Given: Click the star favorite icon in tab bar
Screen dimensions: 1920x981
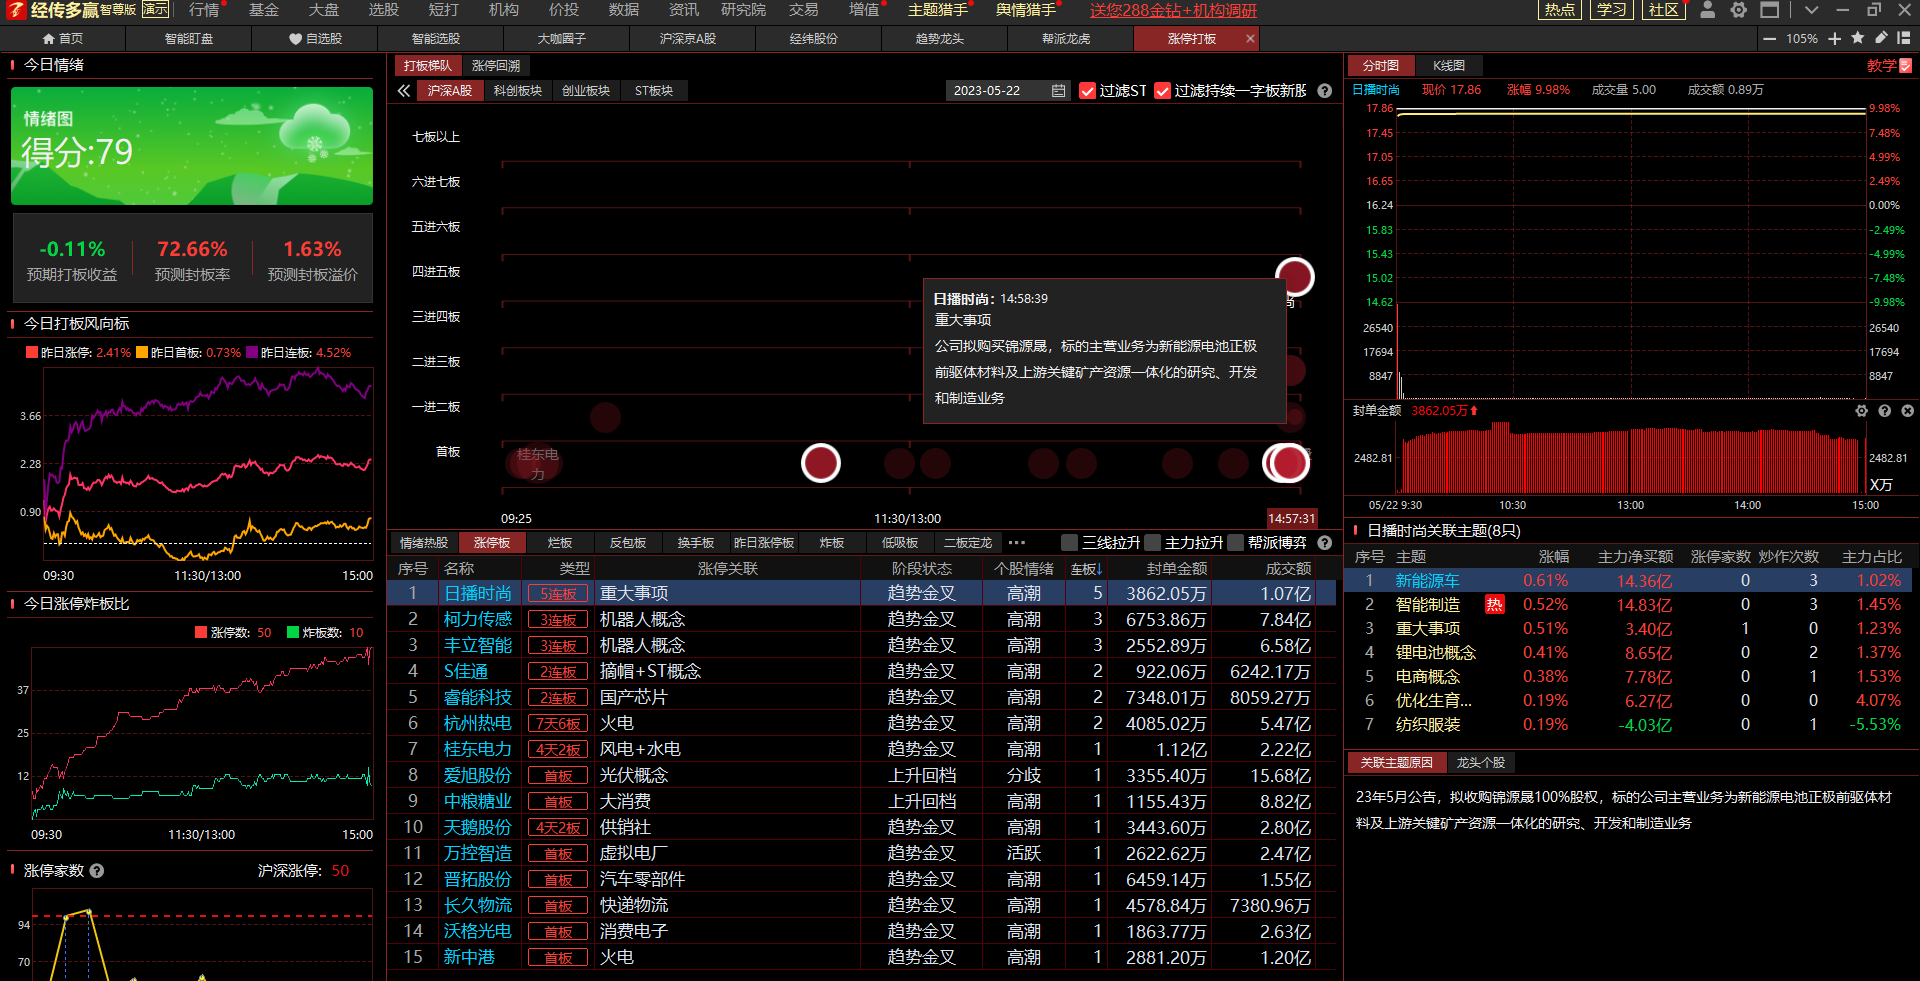Looking at the screenshot, I should [x=1858, y=38].
